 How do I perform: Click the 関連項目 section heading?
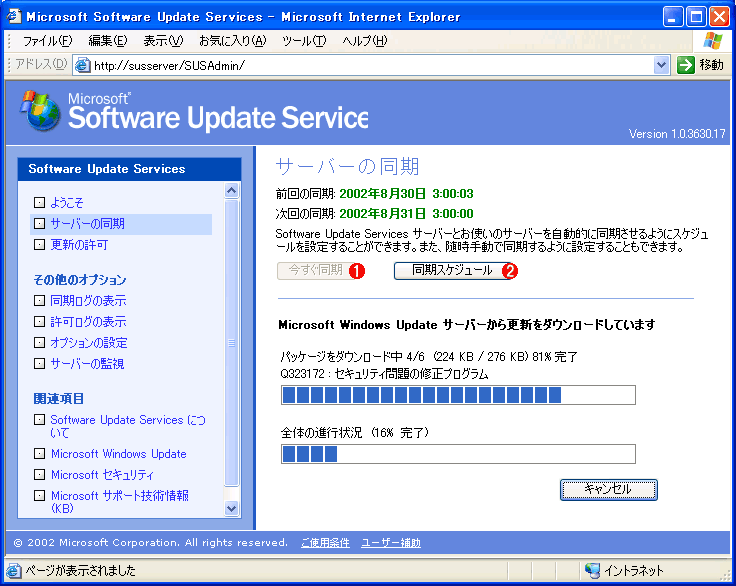tap(59, 399)
